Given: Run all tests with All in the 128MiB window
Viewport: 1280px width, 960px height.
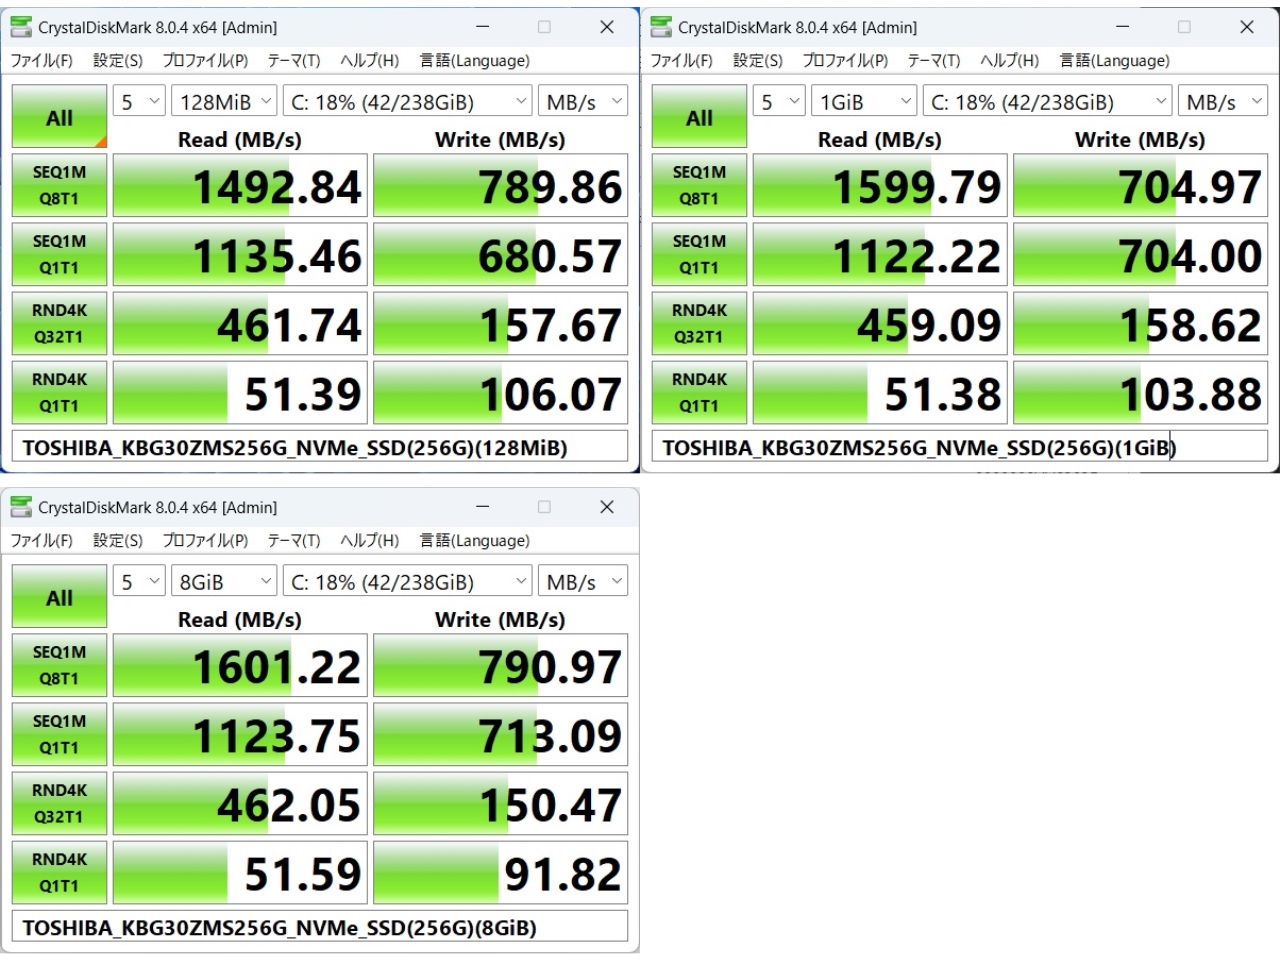Looking at the screenshot, I should pyautogui.click(x=59, y=117).
